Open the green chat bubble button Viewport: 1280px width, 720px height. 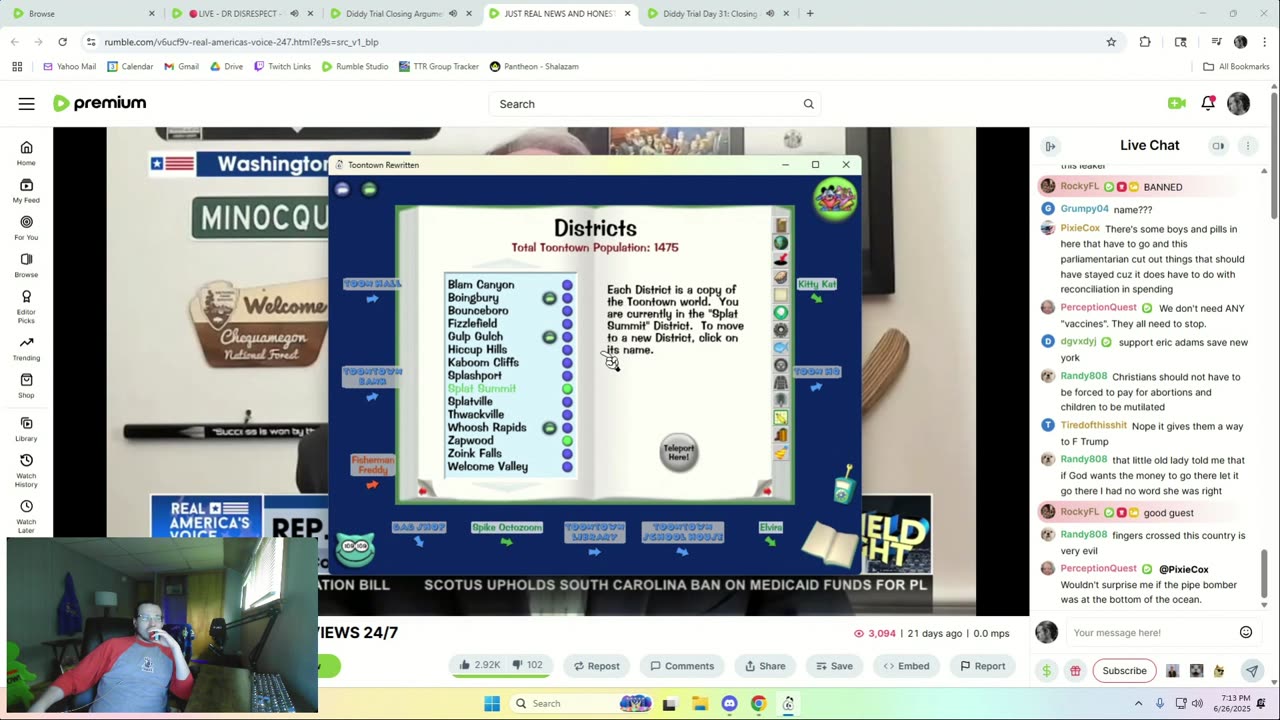click(x=369, y=189)
